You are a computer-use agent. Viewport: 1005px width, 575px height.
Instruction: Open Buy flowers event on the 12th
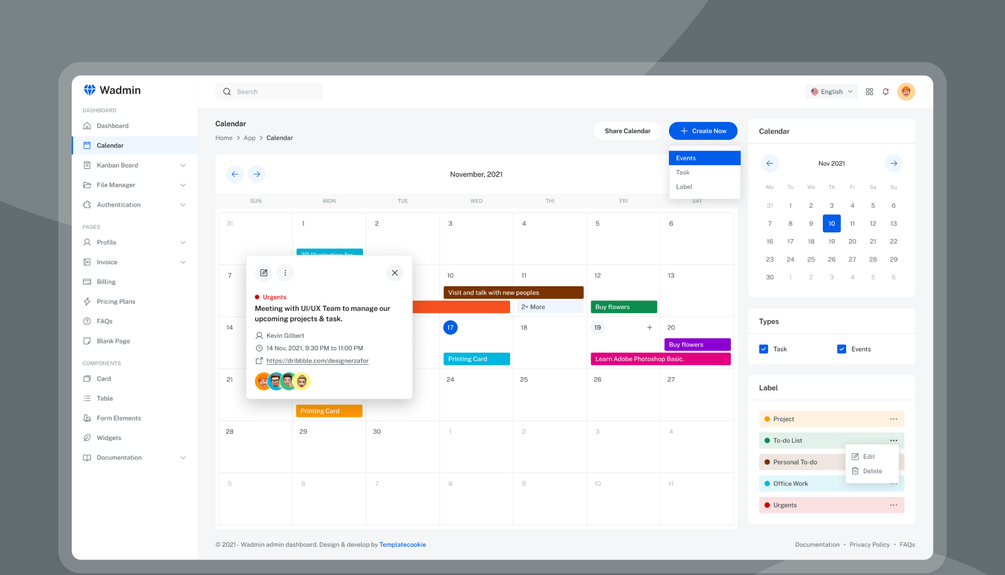coord(624,307)
